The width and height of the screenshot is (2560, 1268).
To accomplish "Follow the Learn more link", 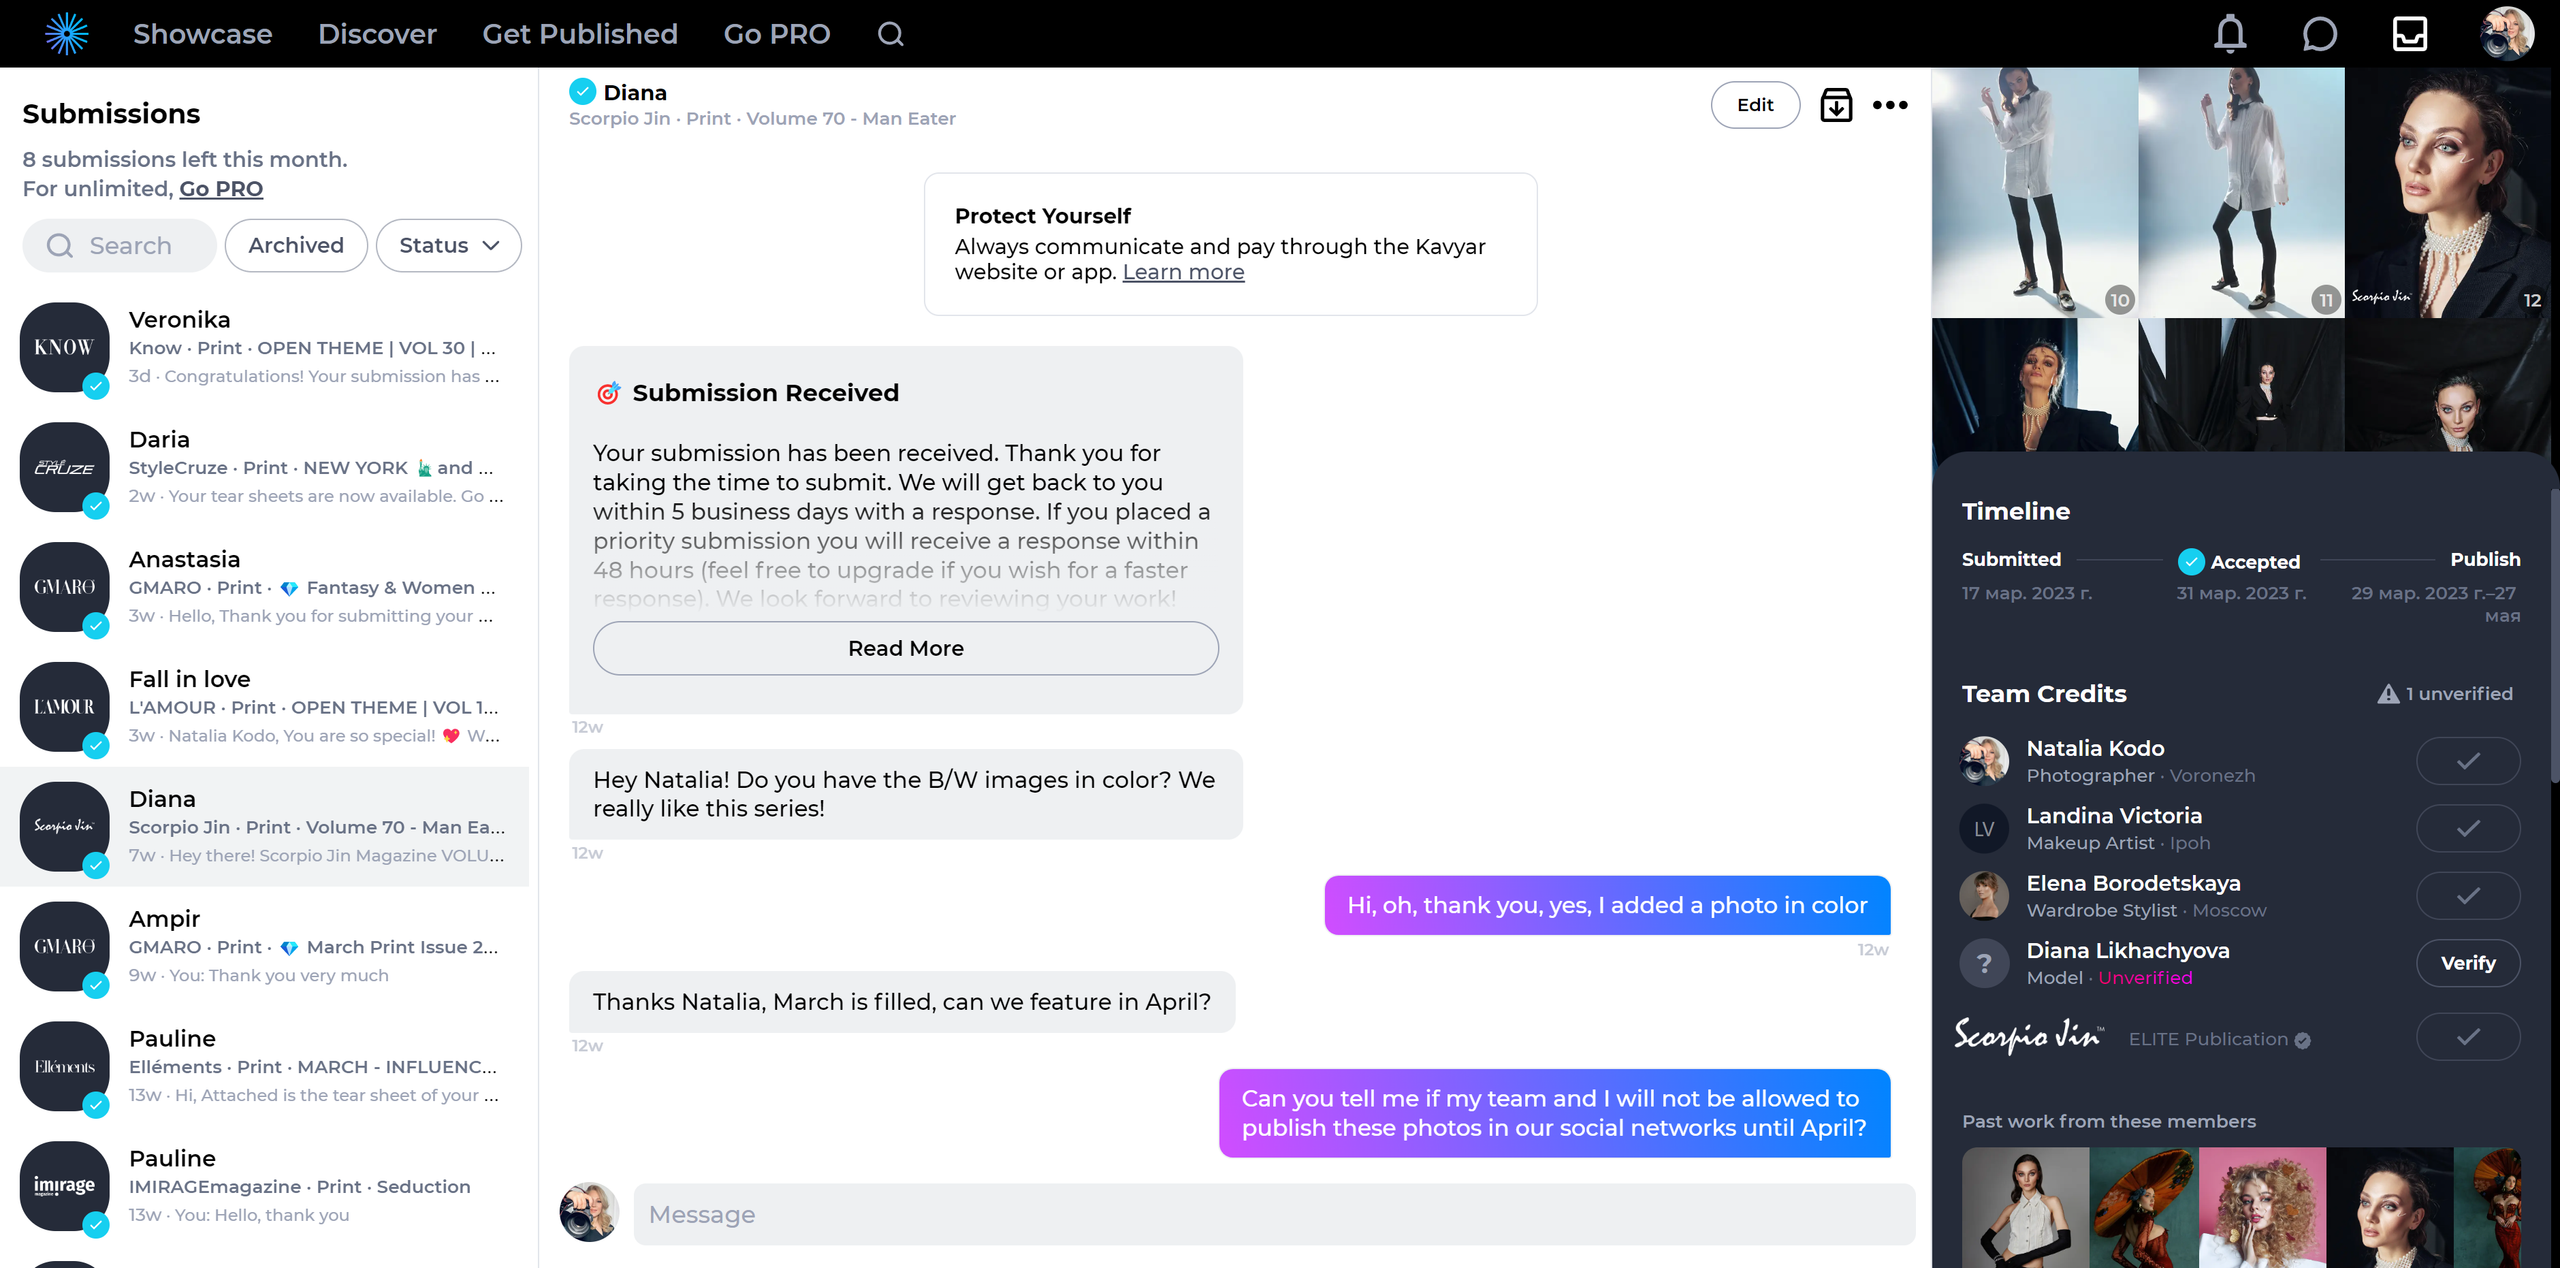I will (1183, 272).
